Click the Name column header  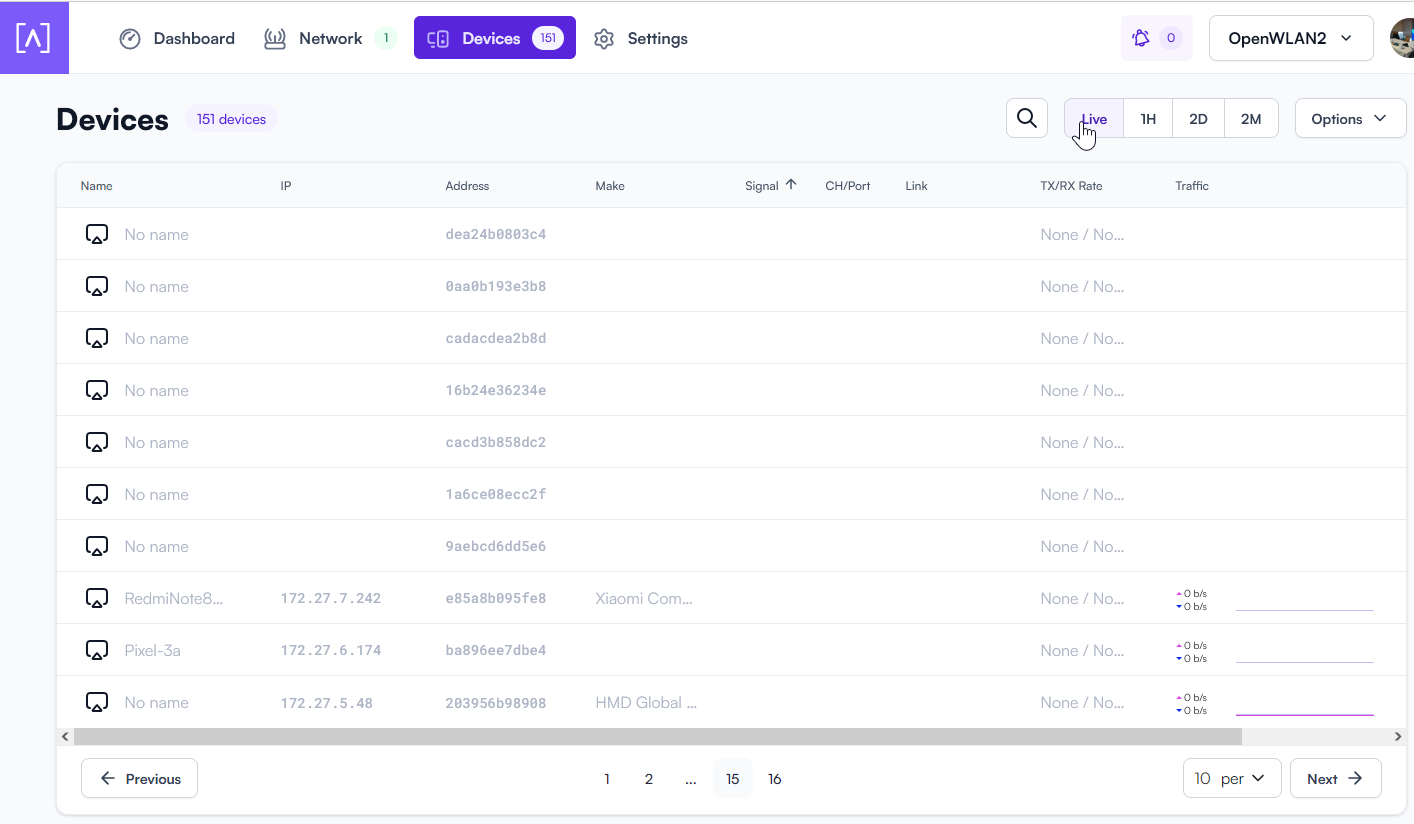tap(96, 186)
